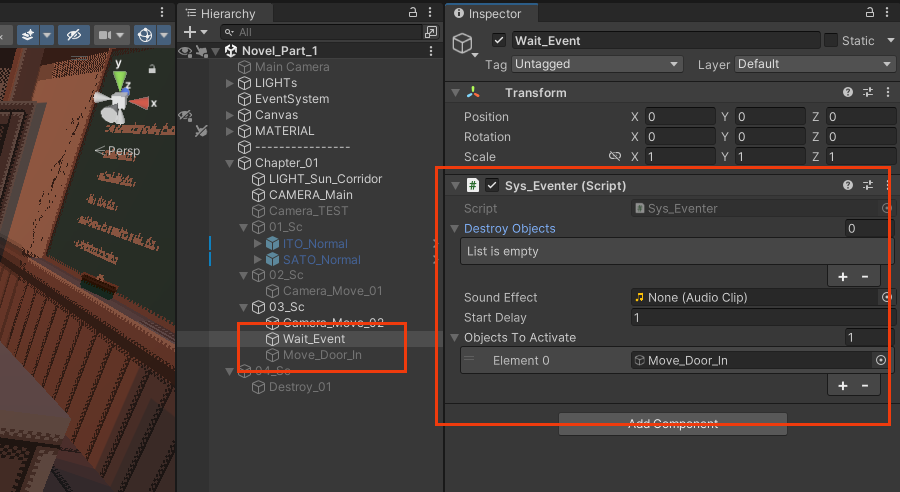Switch to the Inspector tab
Image resolution: width=900 pixels, height=492 pixels.
pyautogui.click(x=489, y=14)
